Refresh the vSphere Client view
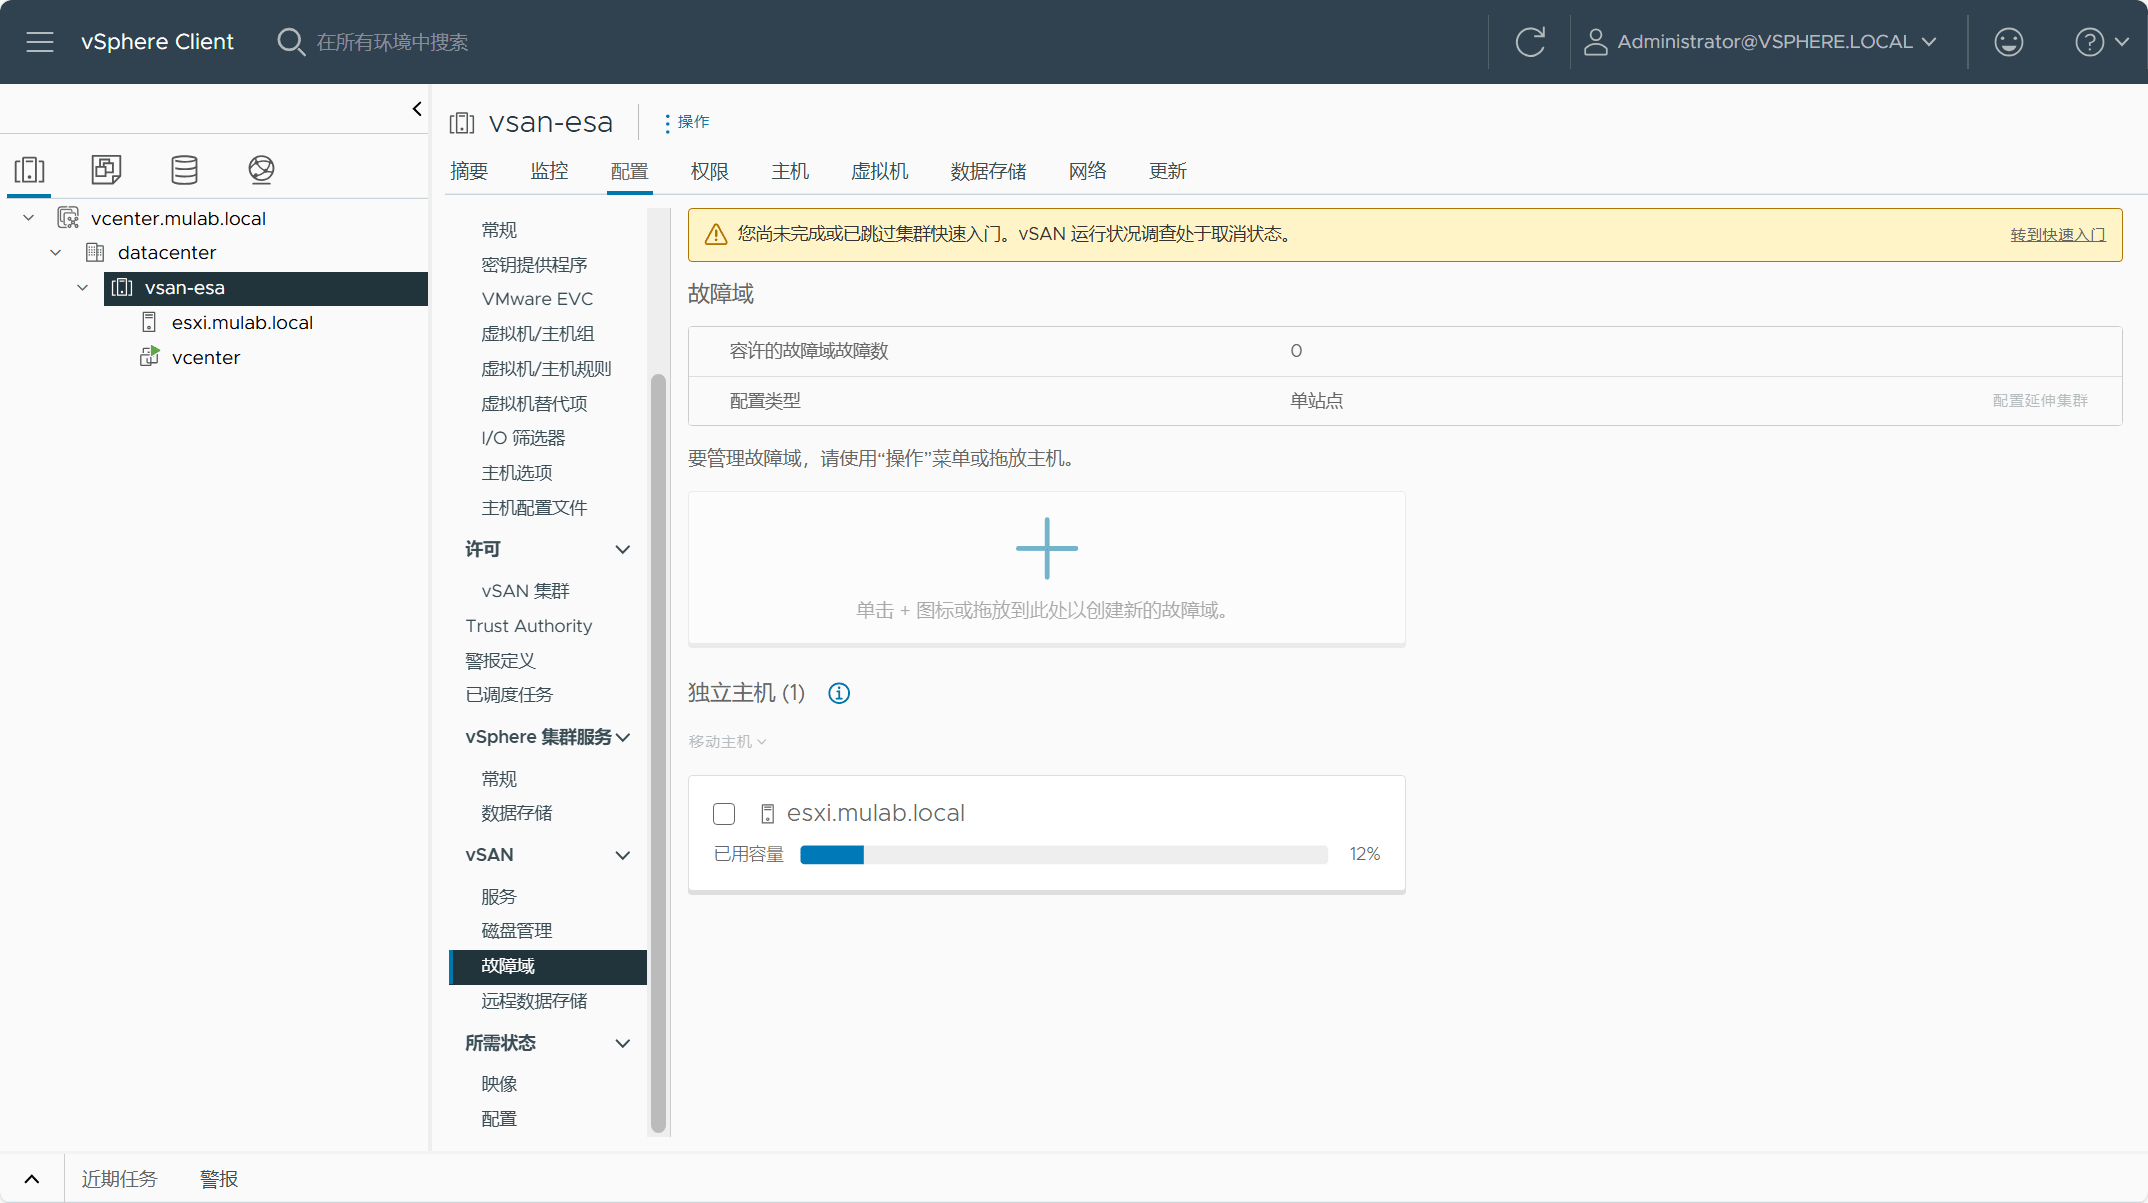2148x1203 pixels. (1530, 42)
